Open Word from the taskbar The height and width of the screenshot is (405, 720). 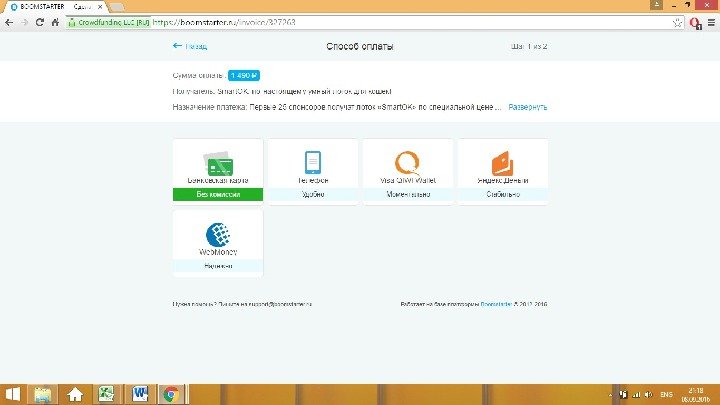point(140,394)
